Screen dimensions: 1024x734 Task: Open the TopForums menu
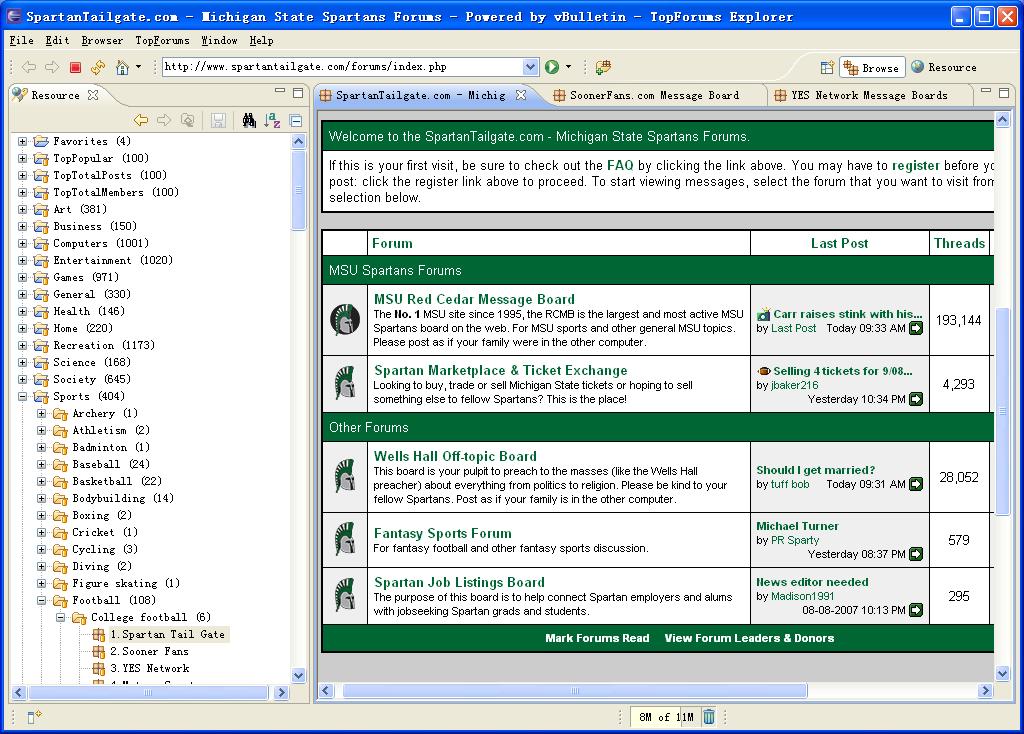click(162, 40)
